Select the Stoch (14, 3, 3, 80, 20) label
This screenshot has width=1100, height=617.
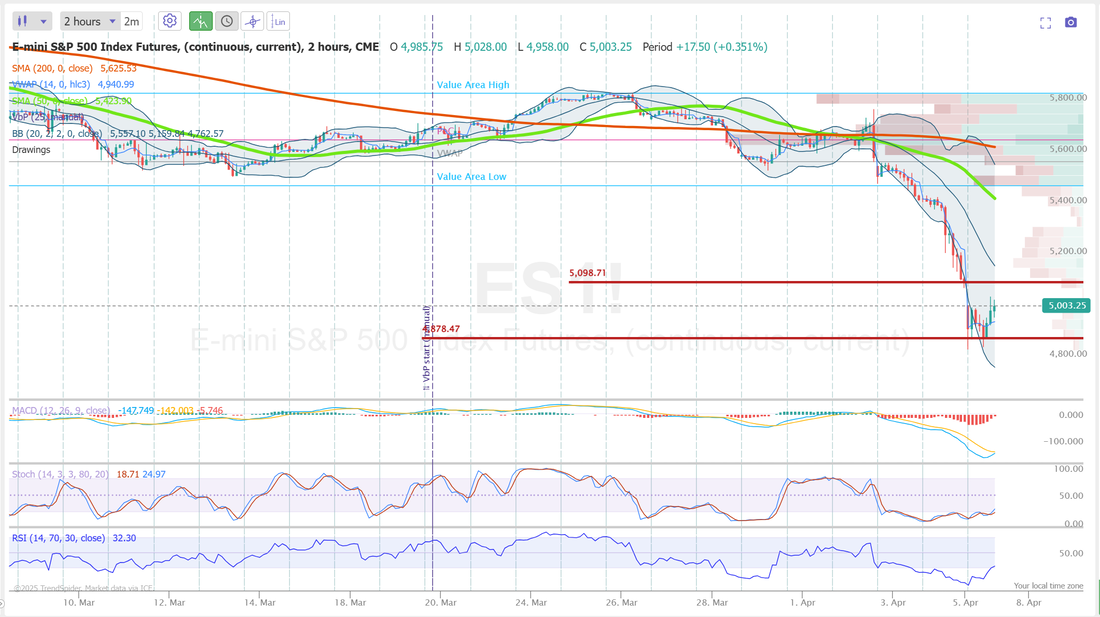tap(60, 474)
